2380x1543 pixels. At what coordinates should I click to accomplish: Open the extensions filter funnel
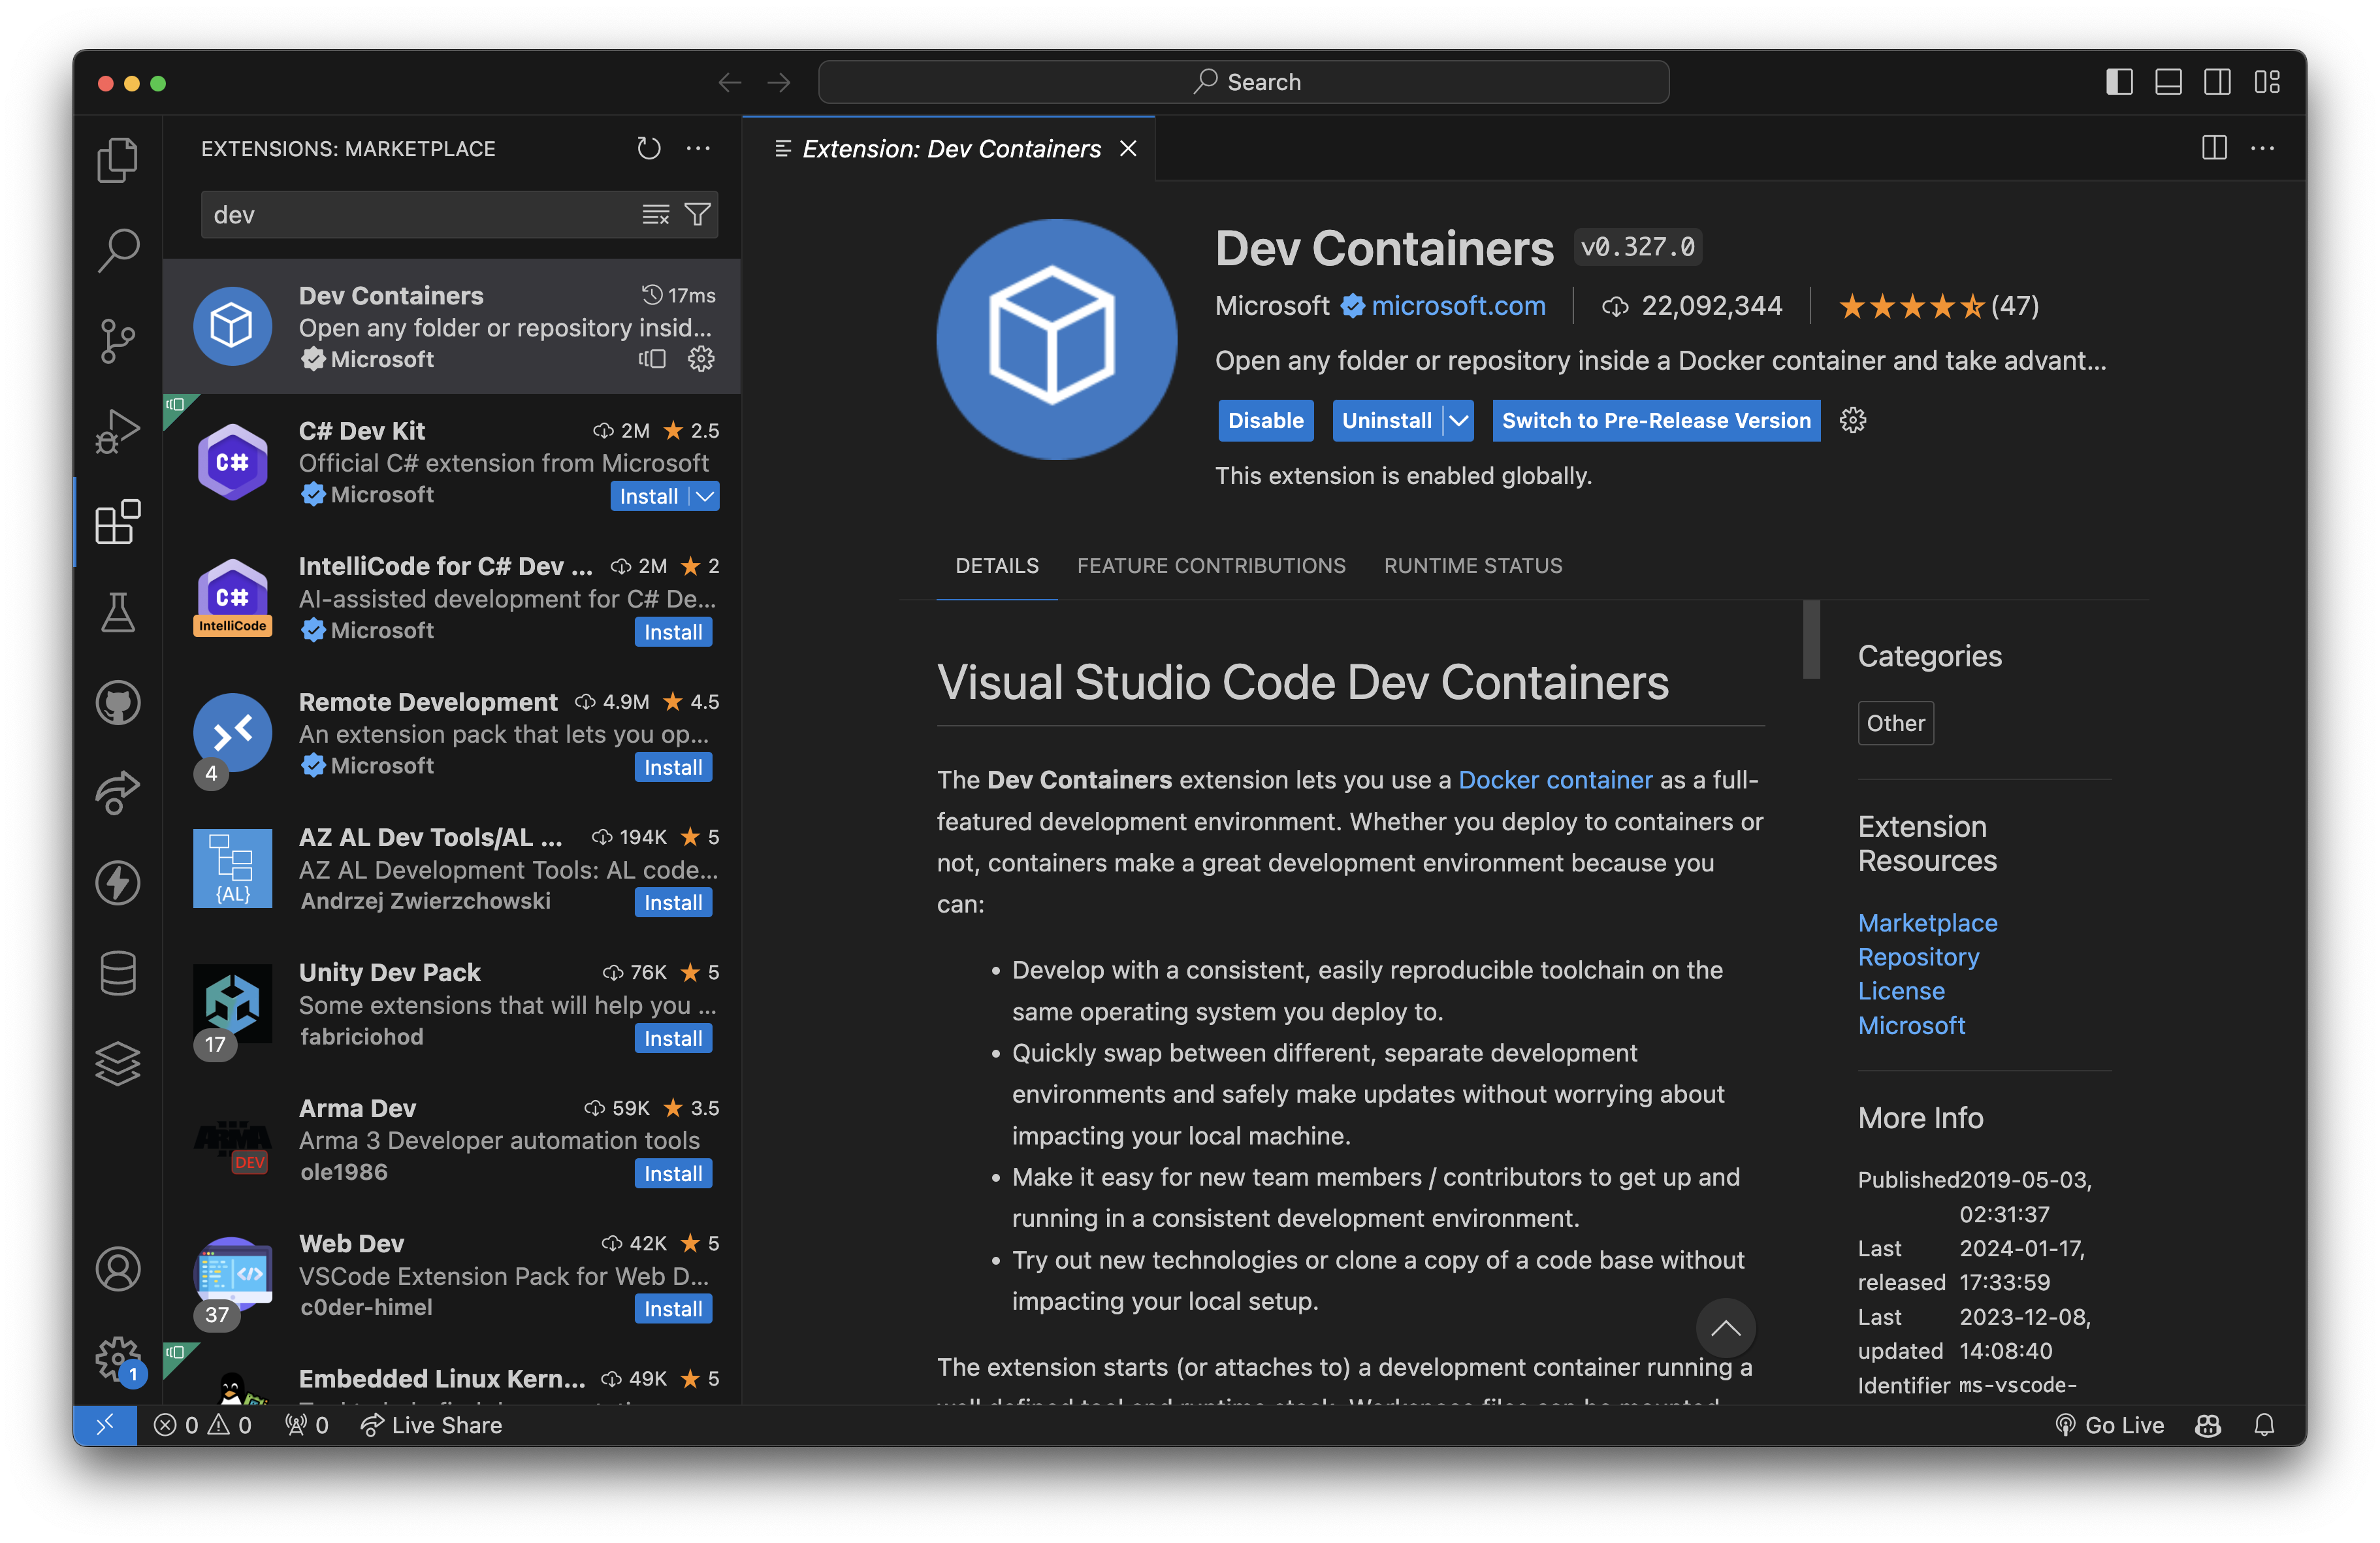[697, 214]
